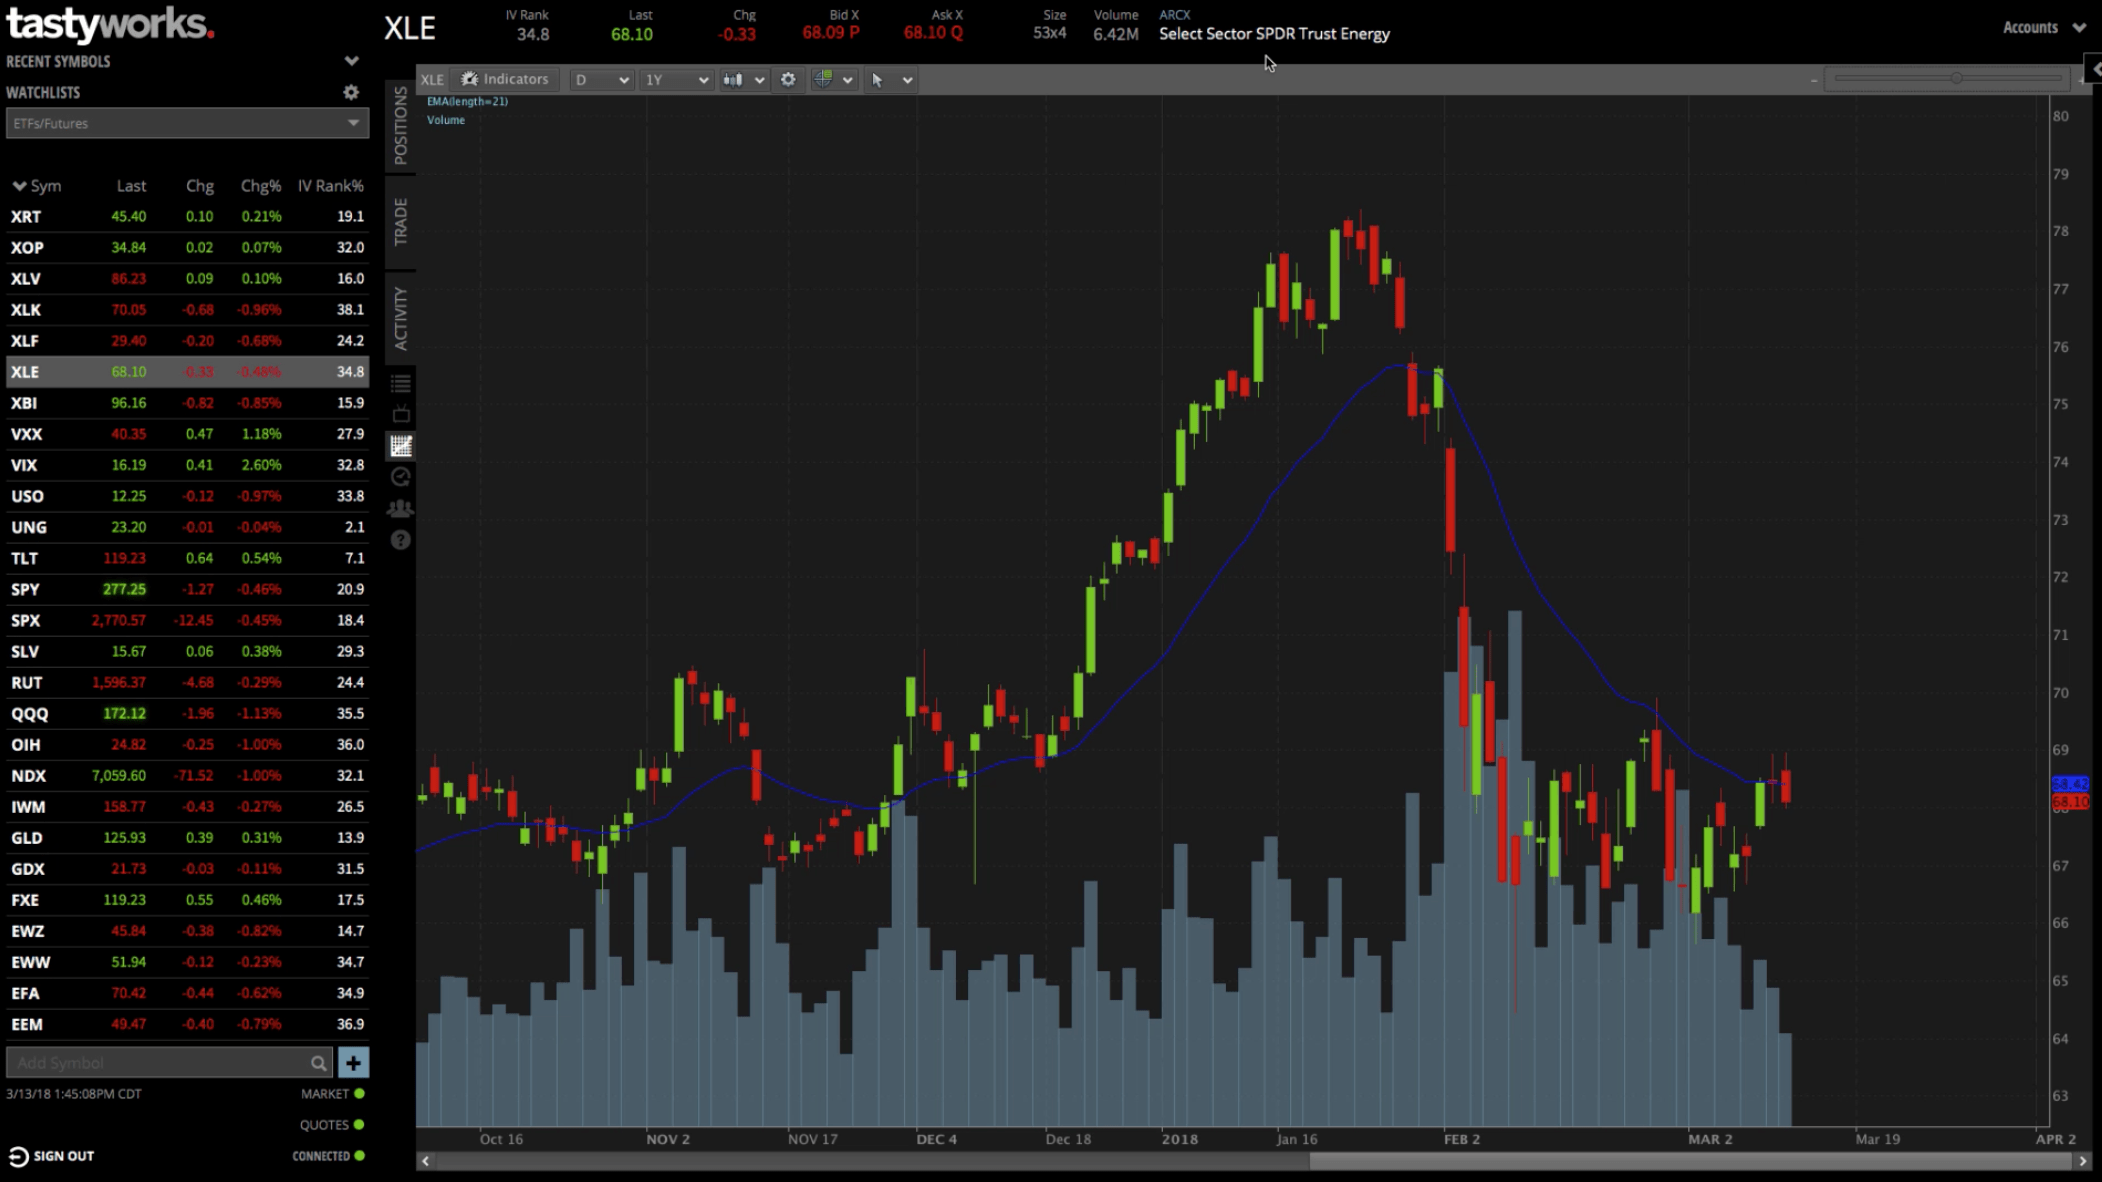Select the Volume indicator label
This screenshot has width=2102, height=1182.
tap(446, 120)
